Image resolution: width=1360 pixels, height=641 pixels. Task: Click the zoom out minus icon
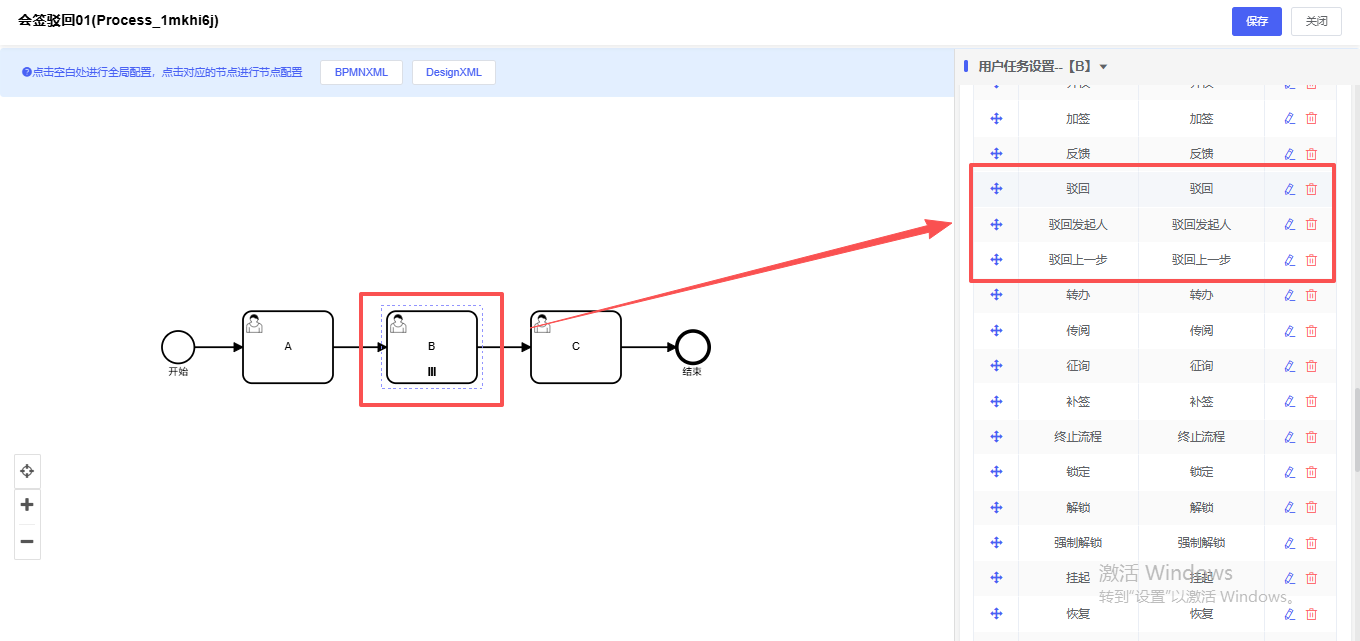27,542
